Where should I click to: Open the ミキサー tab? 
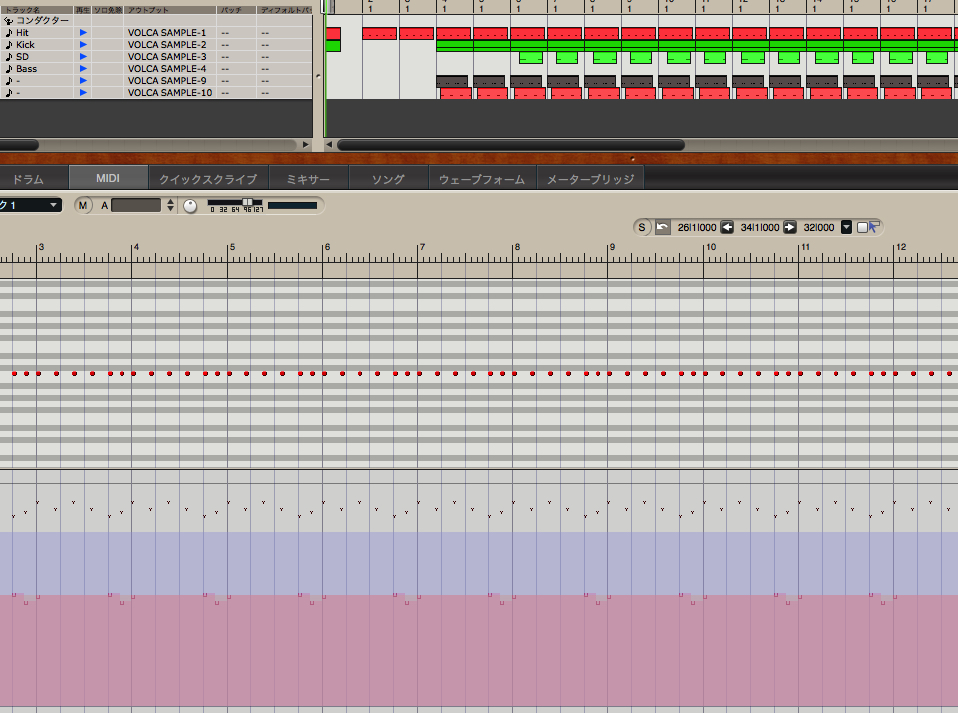(x=308, y=178)
